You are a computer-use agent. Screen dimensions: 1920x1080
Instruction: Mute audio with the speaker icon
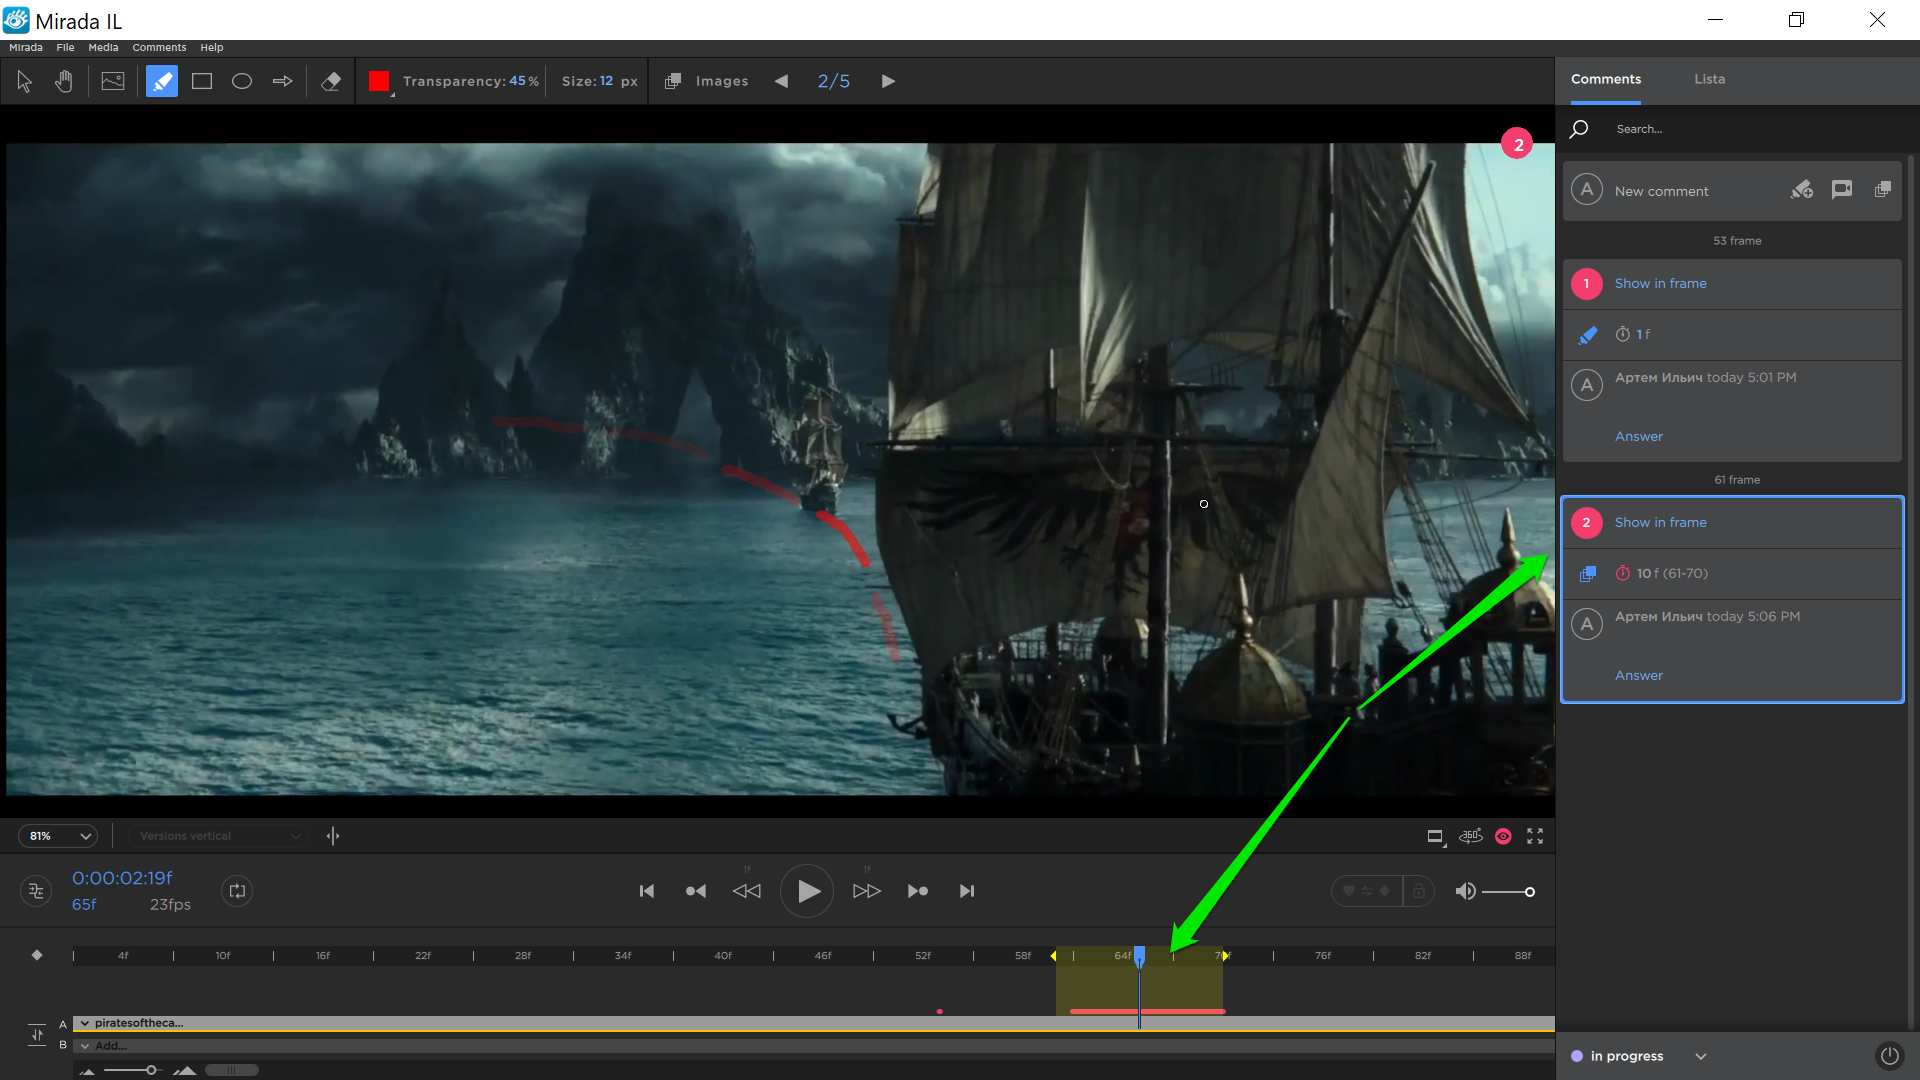click(x=1465, y=891)
